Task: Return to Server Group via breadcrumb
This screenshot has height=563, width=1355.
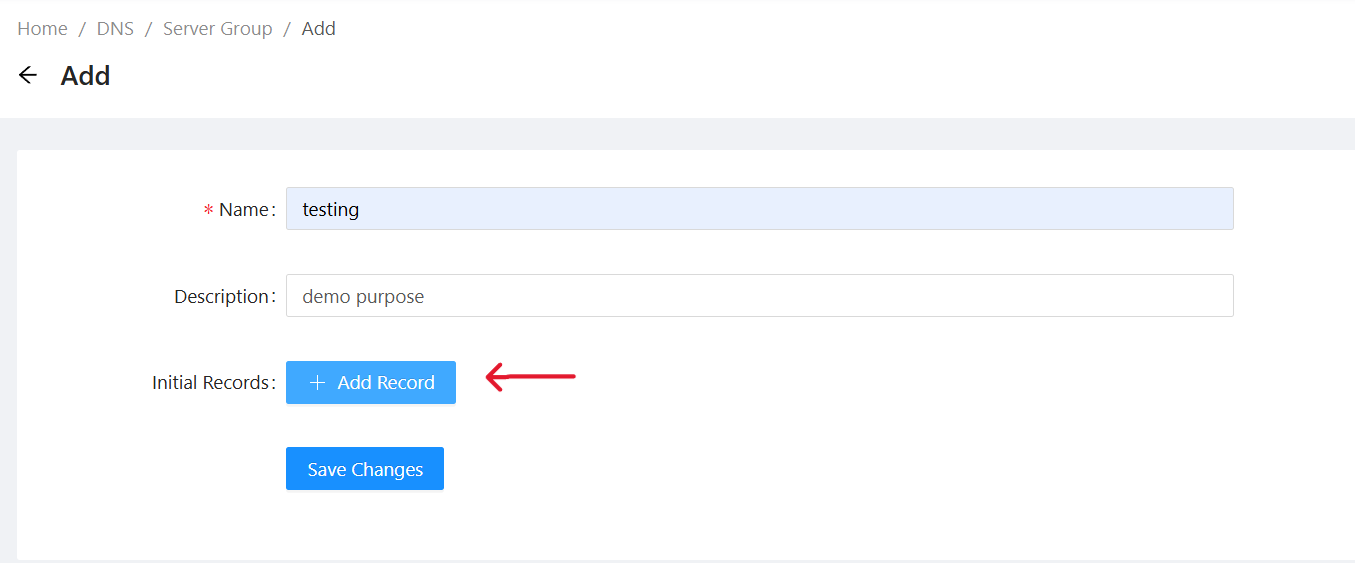Action: 217,29
